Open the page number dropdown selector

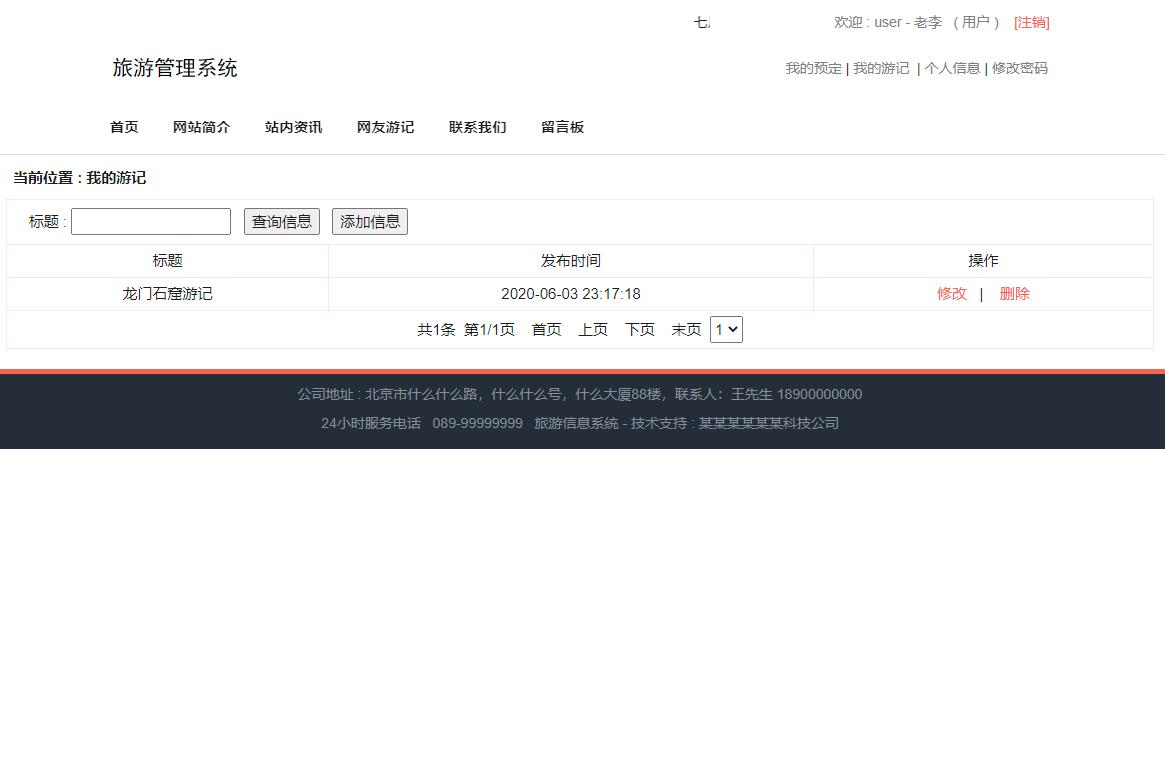726,329
